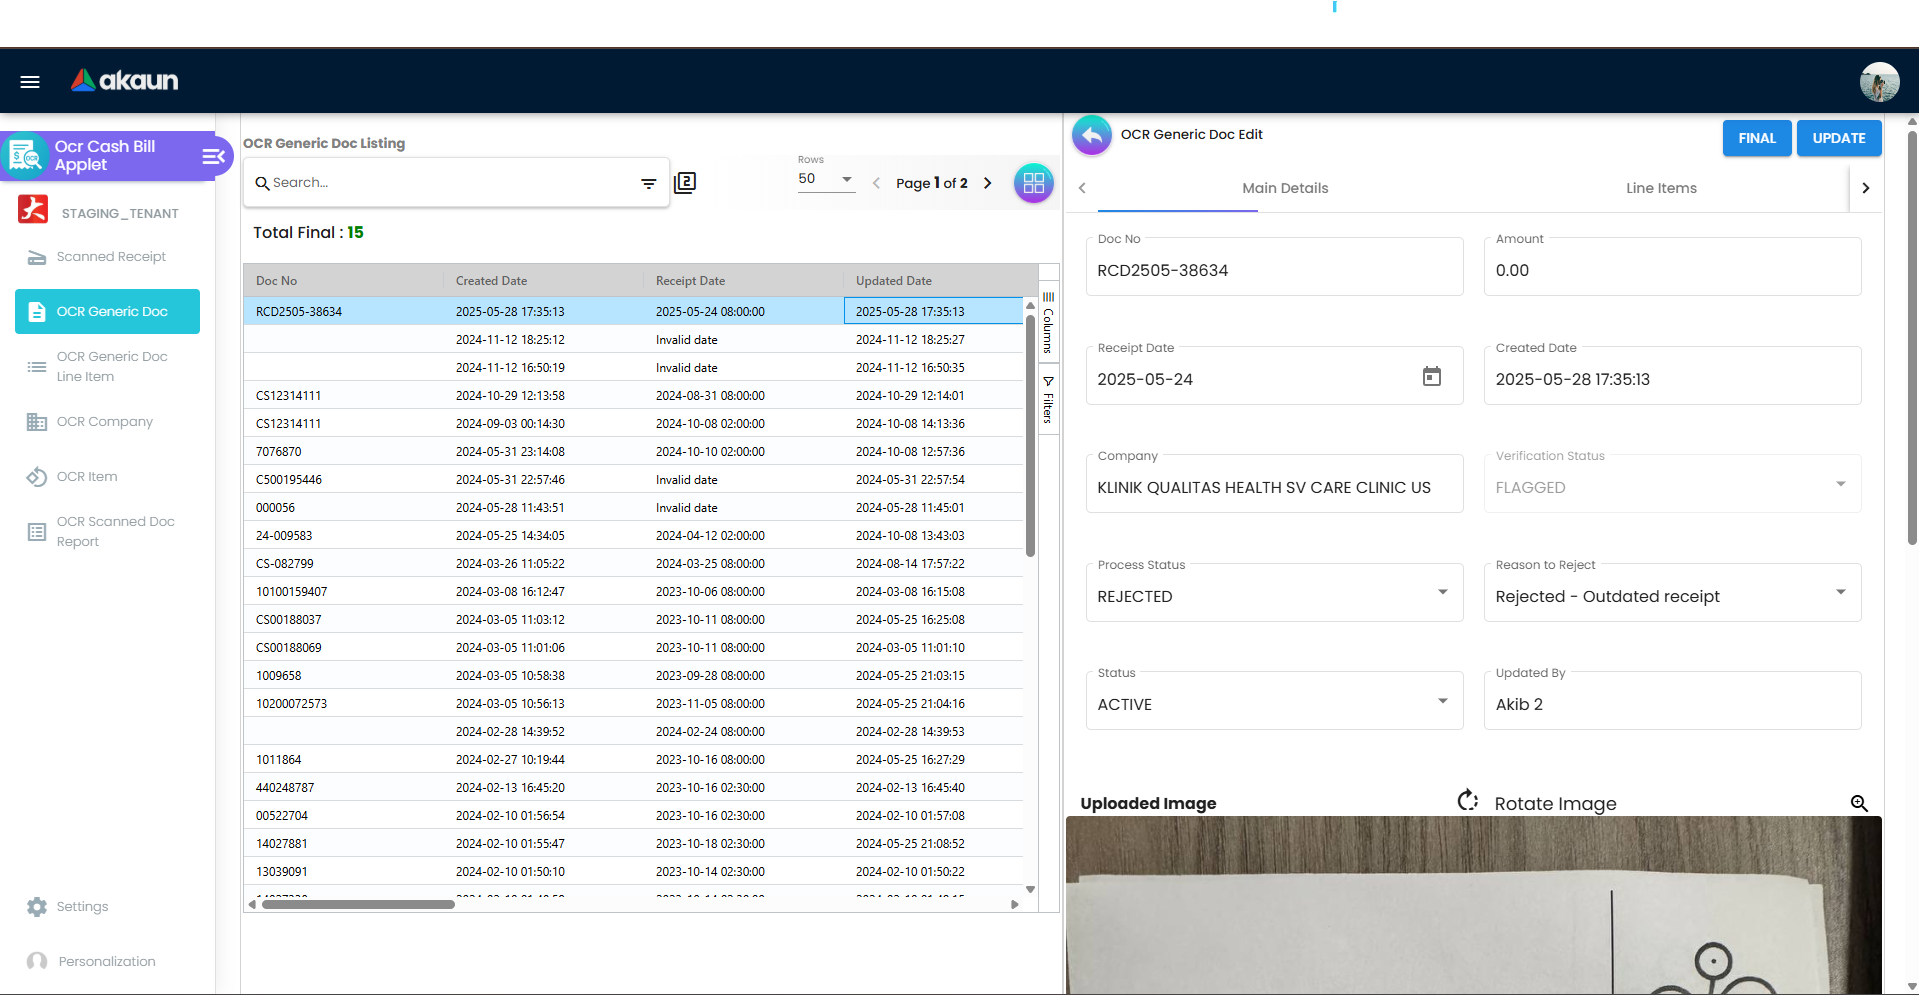The height and width of the screenshot is (995, 1919).
Task: Open the Filters side panel
Action: pyautogui.click(x=1048, y=399)
